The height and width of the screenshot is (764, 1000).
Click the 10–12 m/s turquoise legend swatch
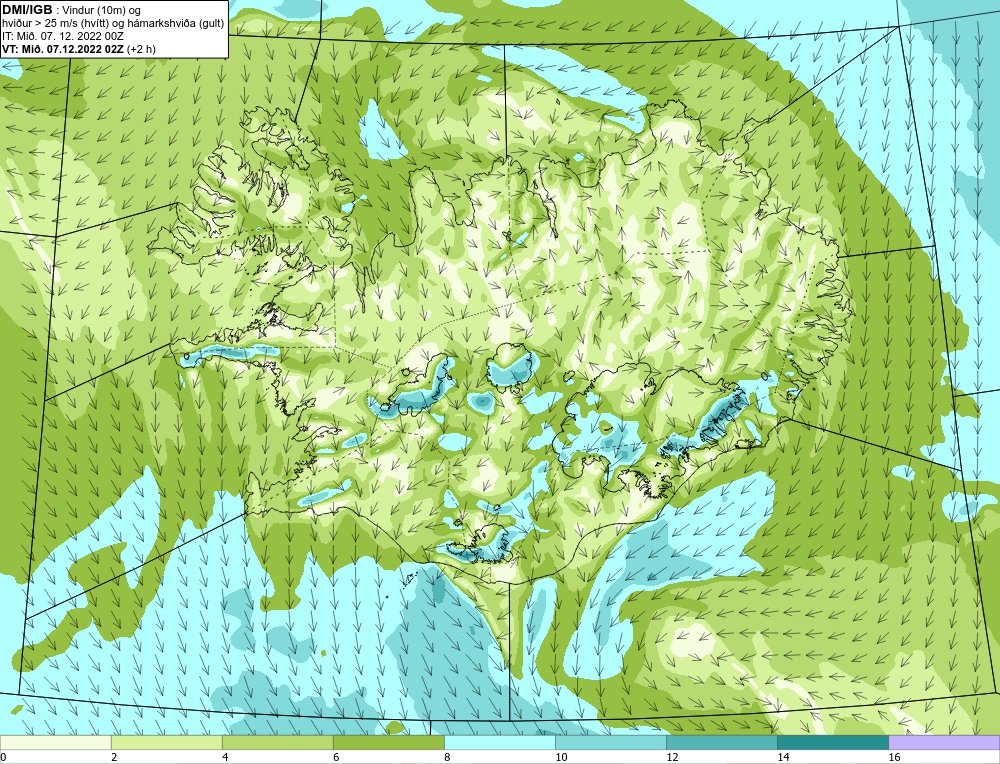click(610, 742)
